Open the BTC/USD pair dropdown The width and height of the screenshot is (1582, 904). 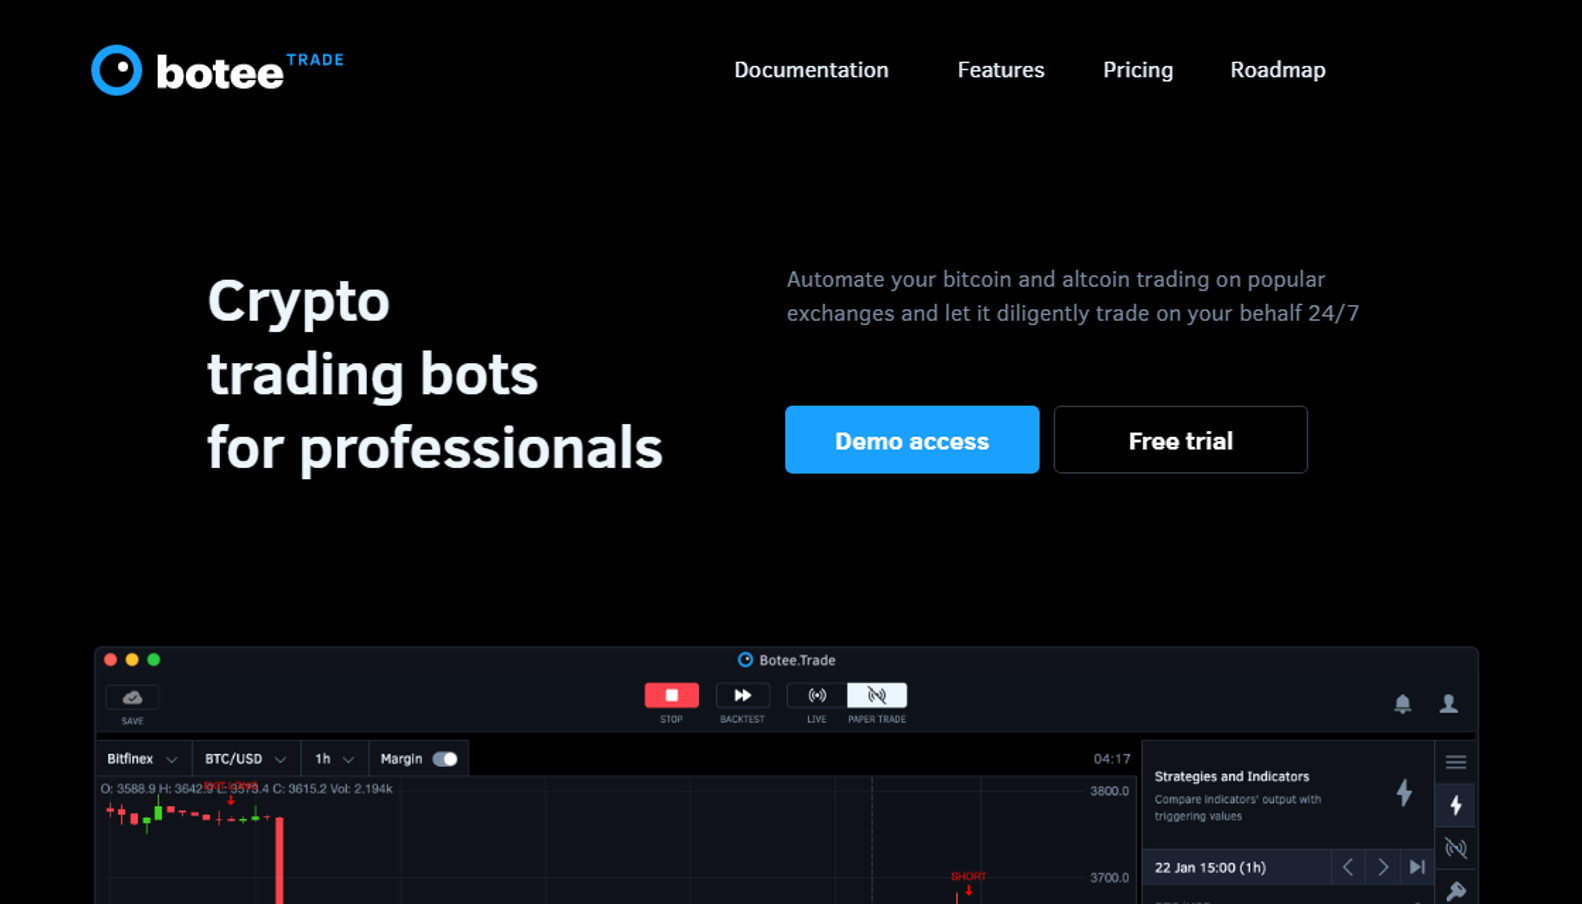(245, 759)
